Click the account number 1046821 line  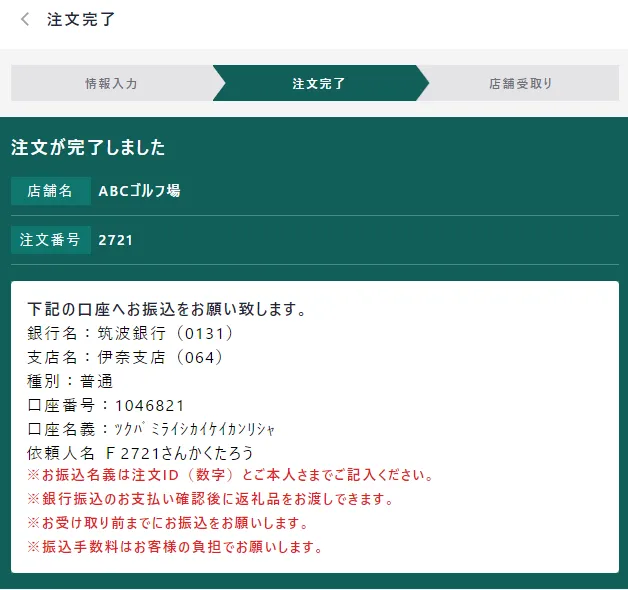[x=106, y=405]
